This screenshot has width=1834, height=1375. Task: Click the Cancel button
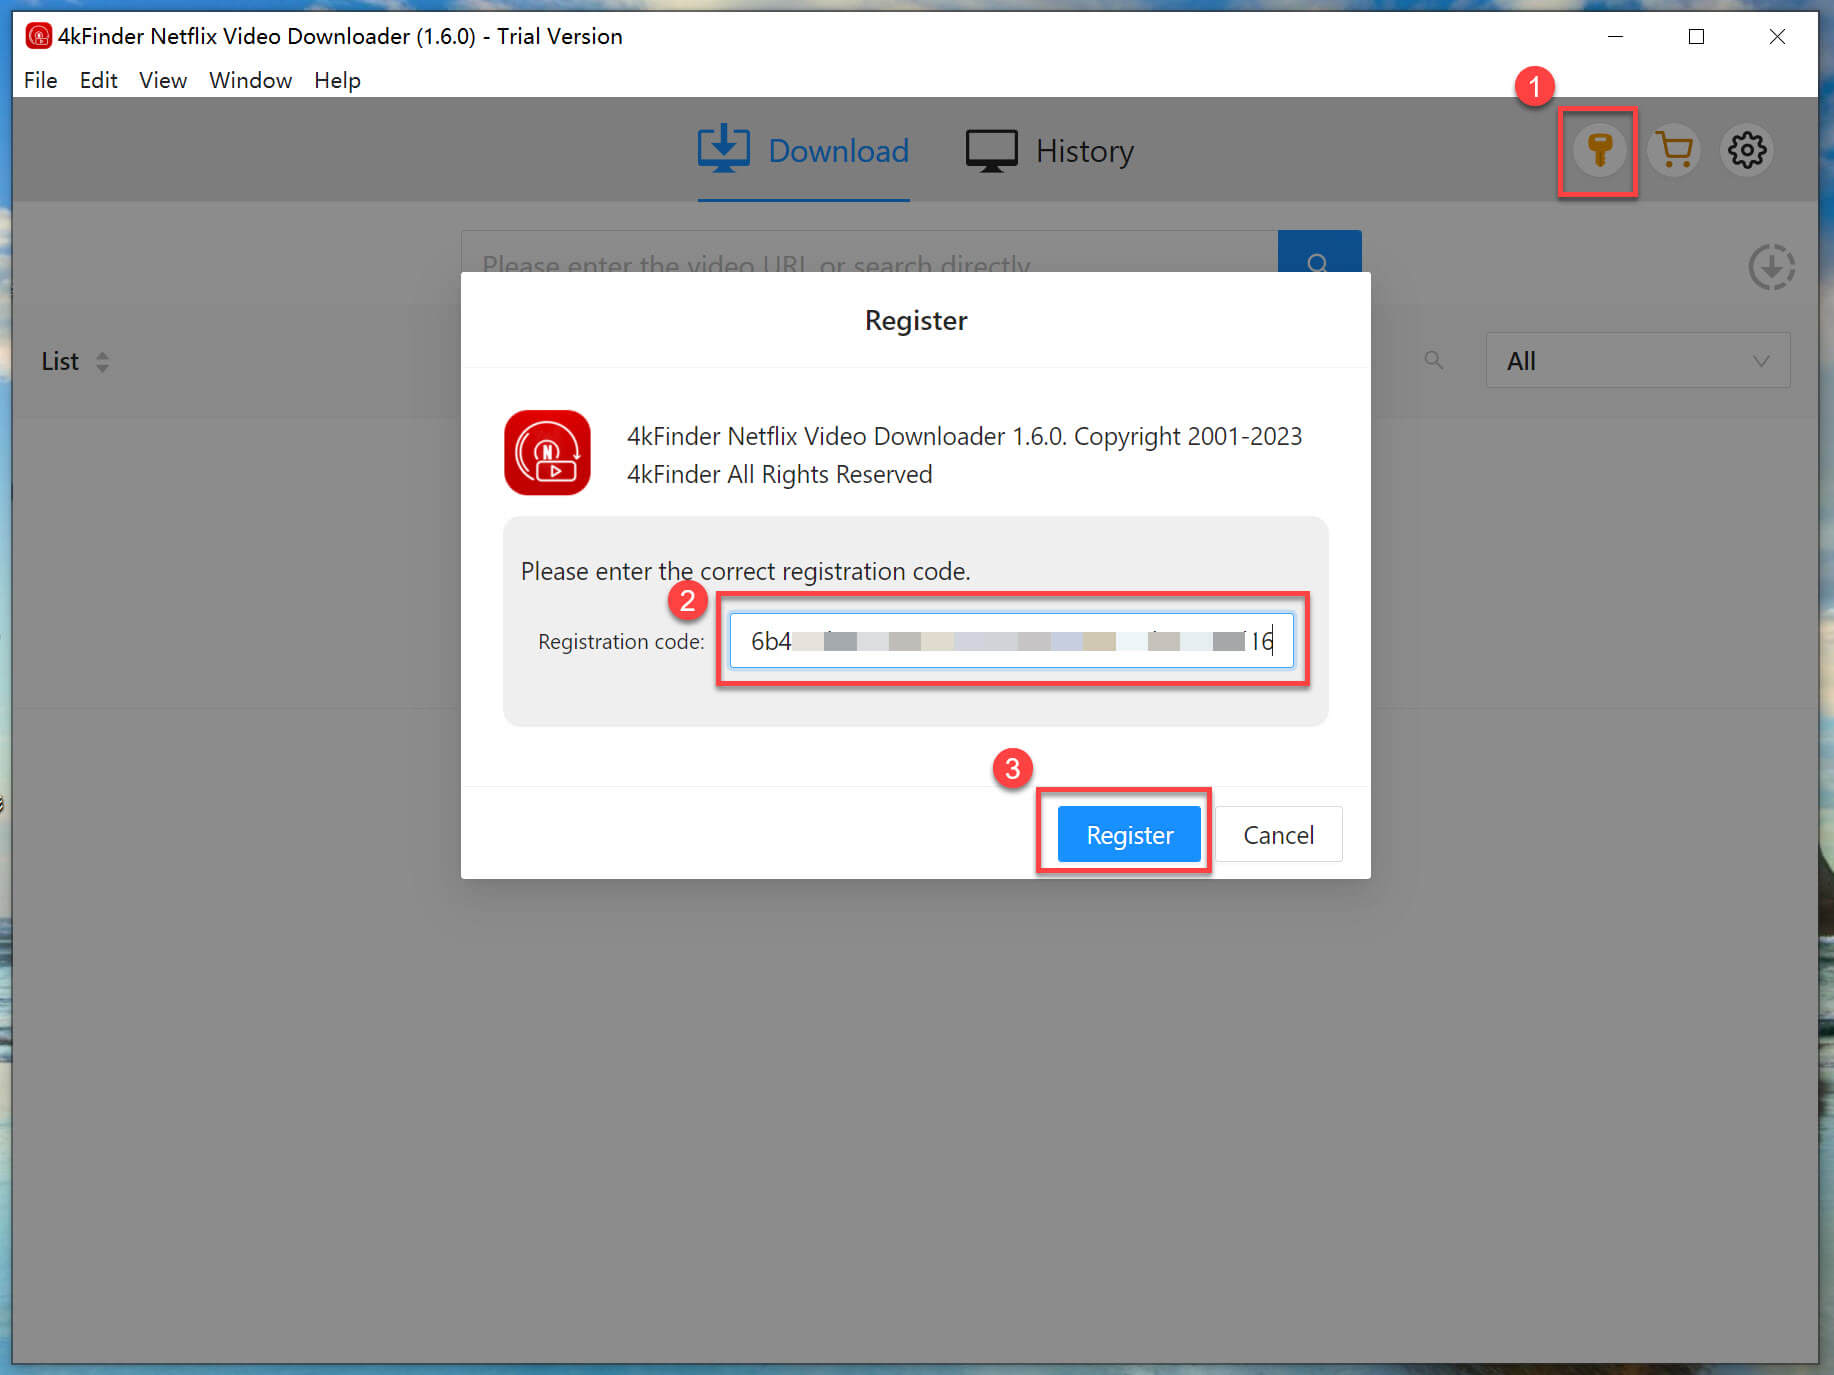coord(1278,834)
